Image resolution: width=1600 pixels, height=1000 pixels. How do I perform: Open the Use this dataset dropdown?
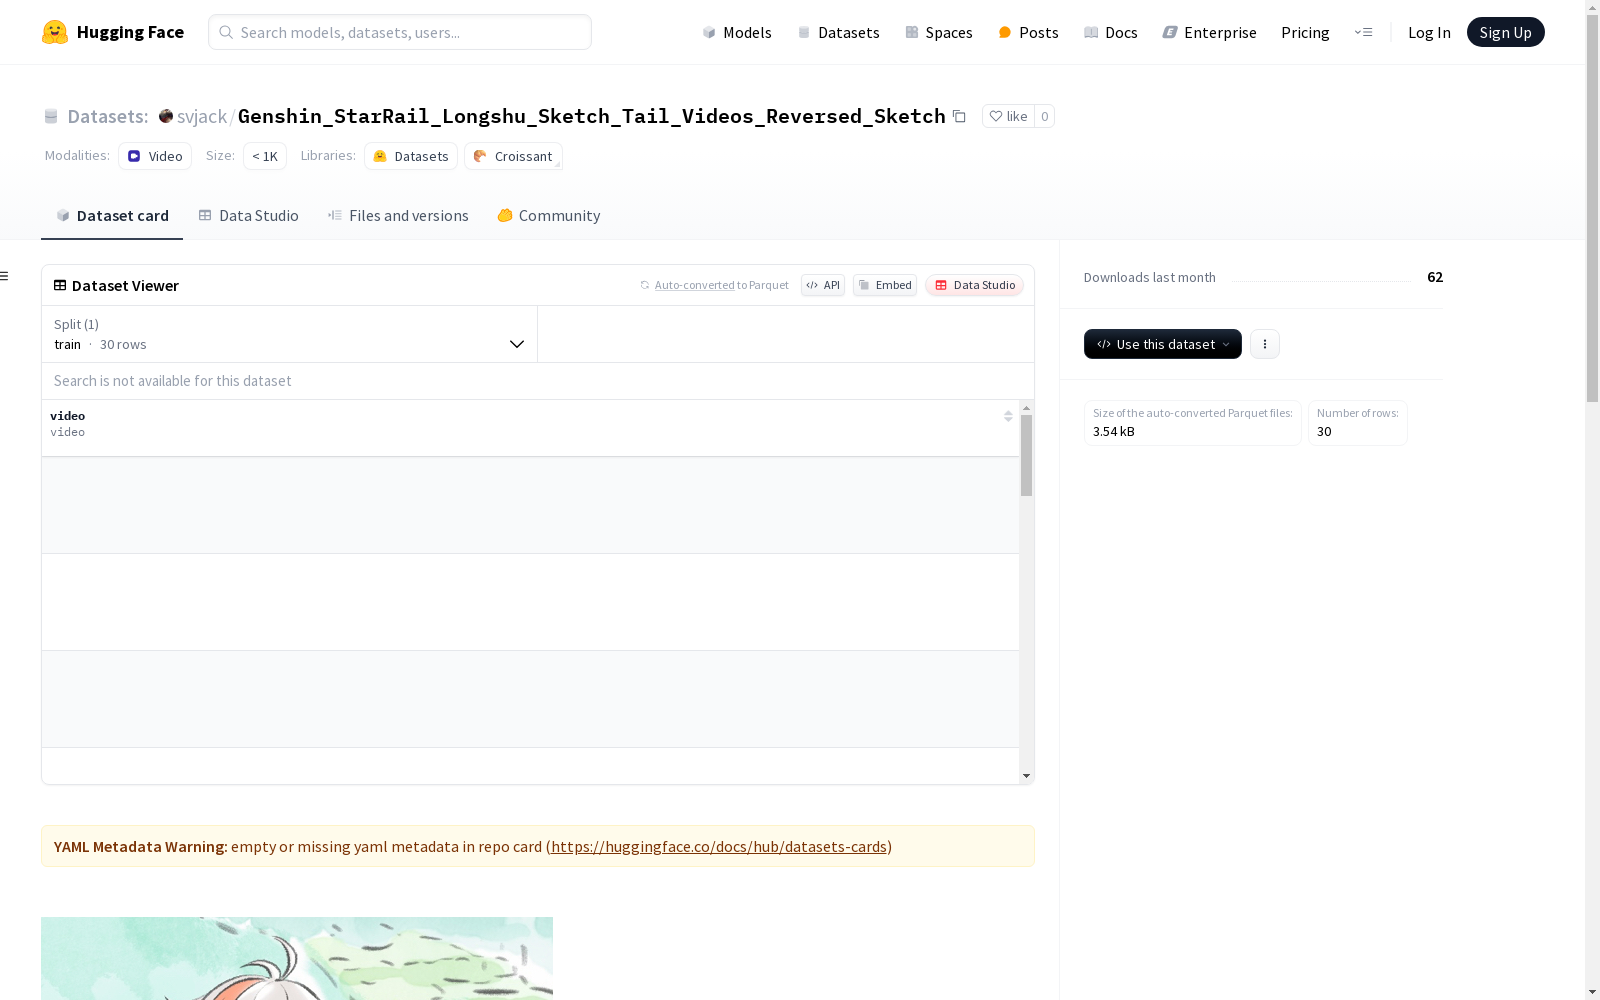click(x=1163, y=344)
